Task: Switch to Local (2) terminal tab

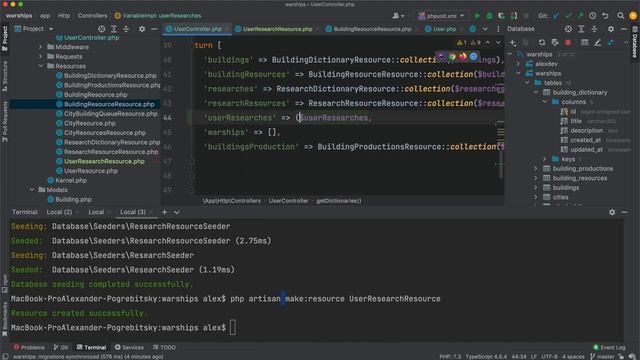Action: (x=59, y=212)
